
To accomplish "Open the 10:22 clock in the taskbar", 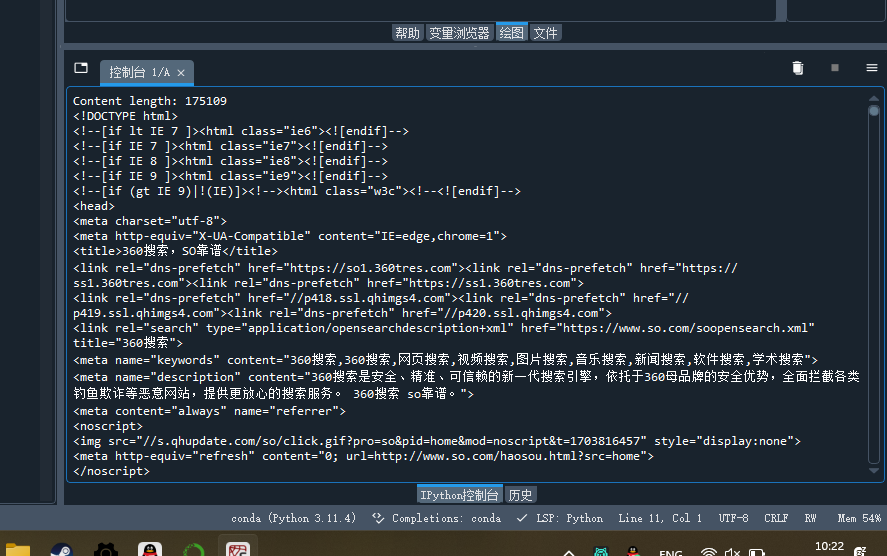I will (829, 546).
